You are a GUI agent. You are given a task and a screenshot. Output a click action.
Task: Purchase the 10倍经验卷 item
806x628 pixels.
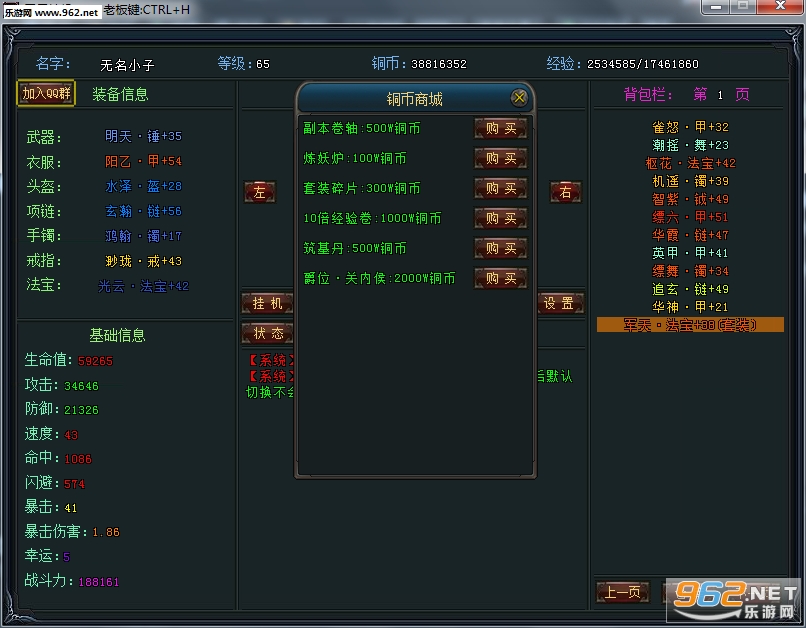tap(500, 218)
